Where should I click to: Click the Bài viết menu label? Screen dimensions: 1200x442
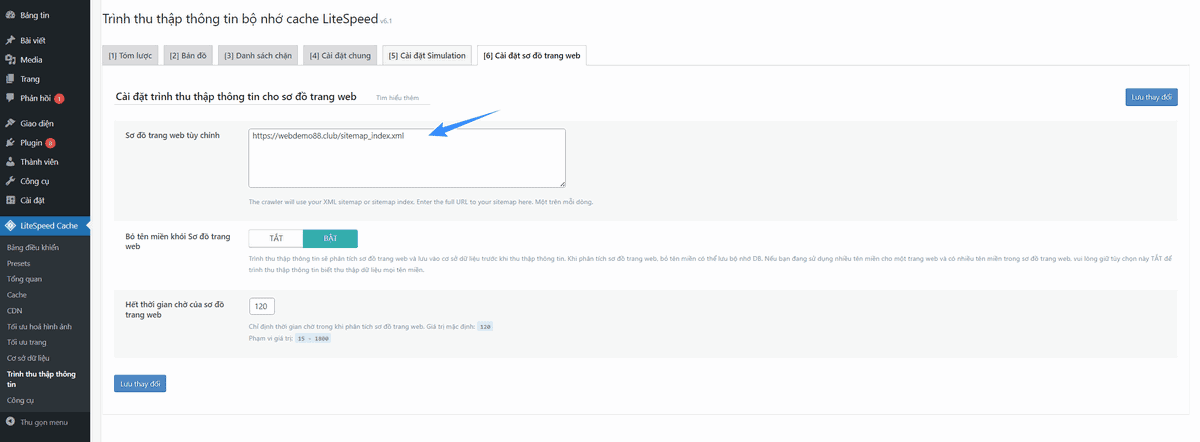pyautogui.click(x=34, y=40)
